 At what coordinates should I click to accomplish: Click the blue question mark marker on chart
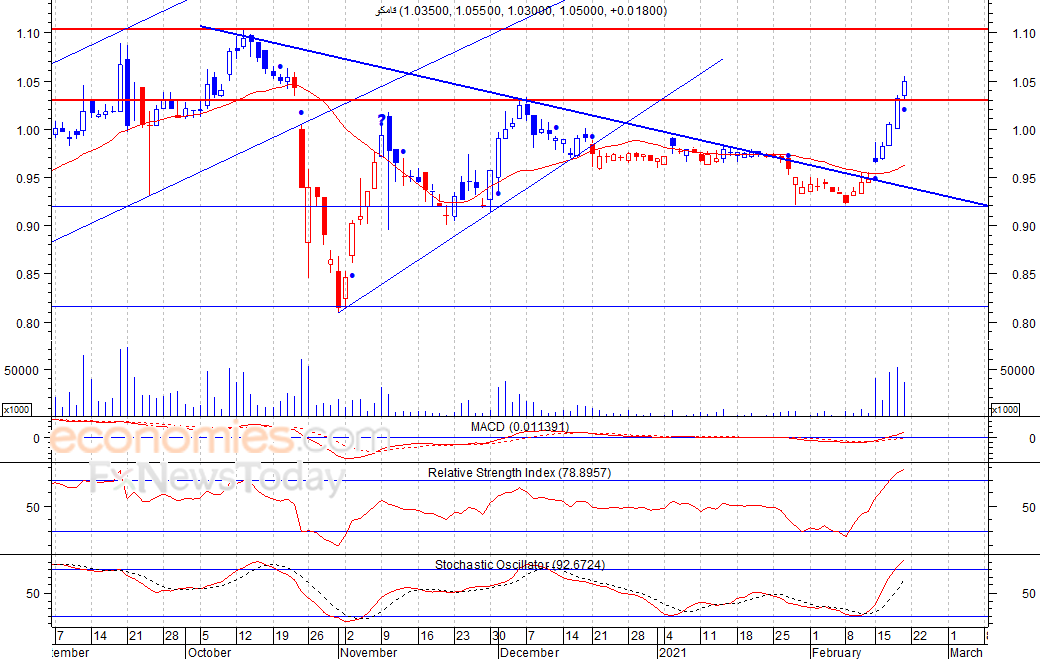point(381,121)
